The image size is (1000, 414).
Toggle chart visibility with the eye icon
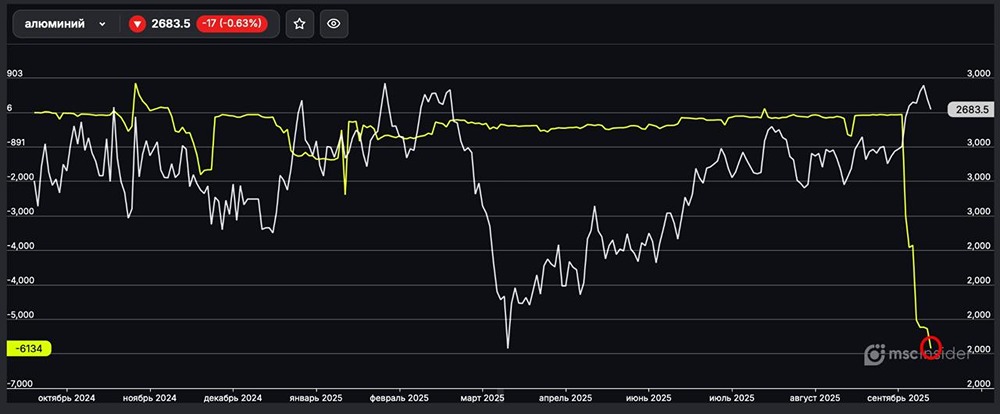[x=334, y=24]
